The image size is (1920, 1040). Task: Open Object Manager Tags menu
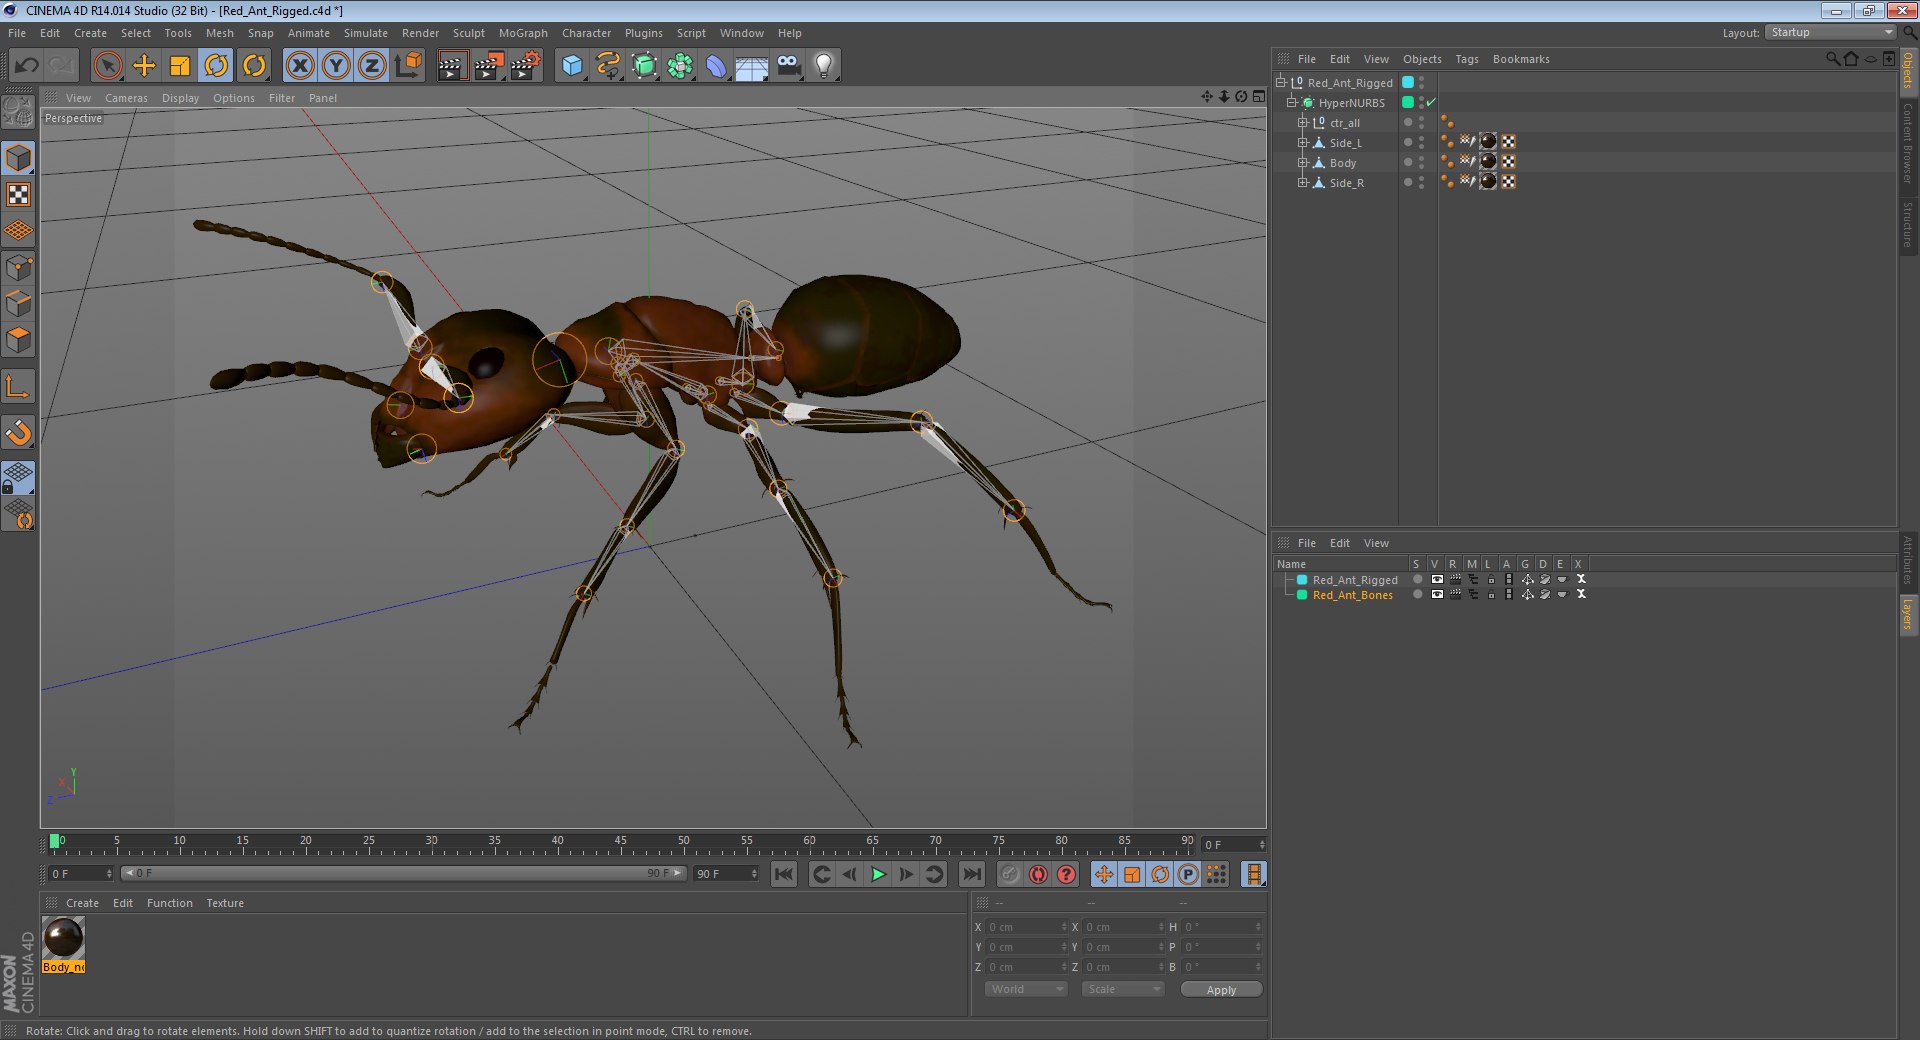[1467, 59]
